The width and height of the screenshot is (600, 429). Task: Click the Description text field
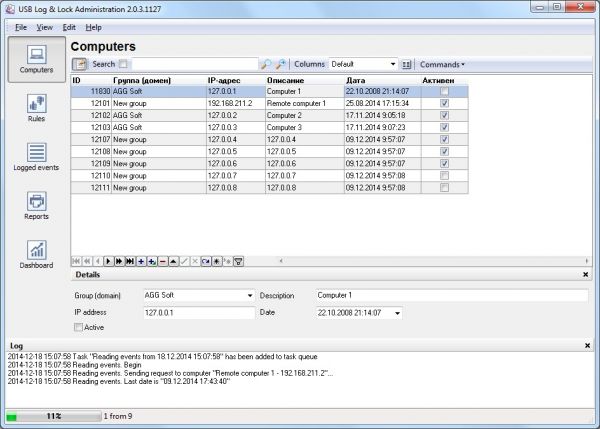[450, 296]
